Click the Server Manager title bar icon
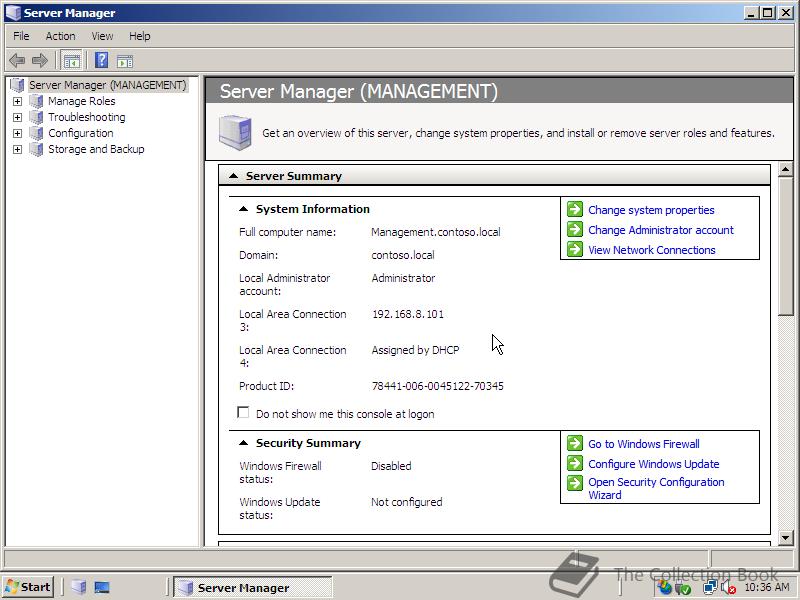This screenshot has width=800, height=600. (13, 13)
